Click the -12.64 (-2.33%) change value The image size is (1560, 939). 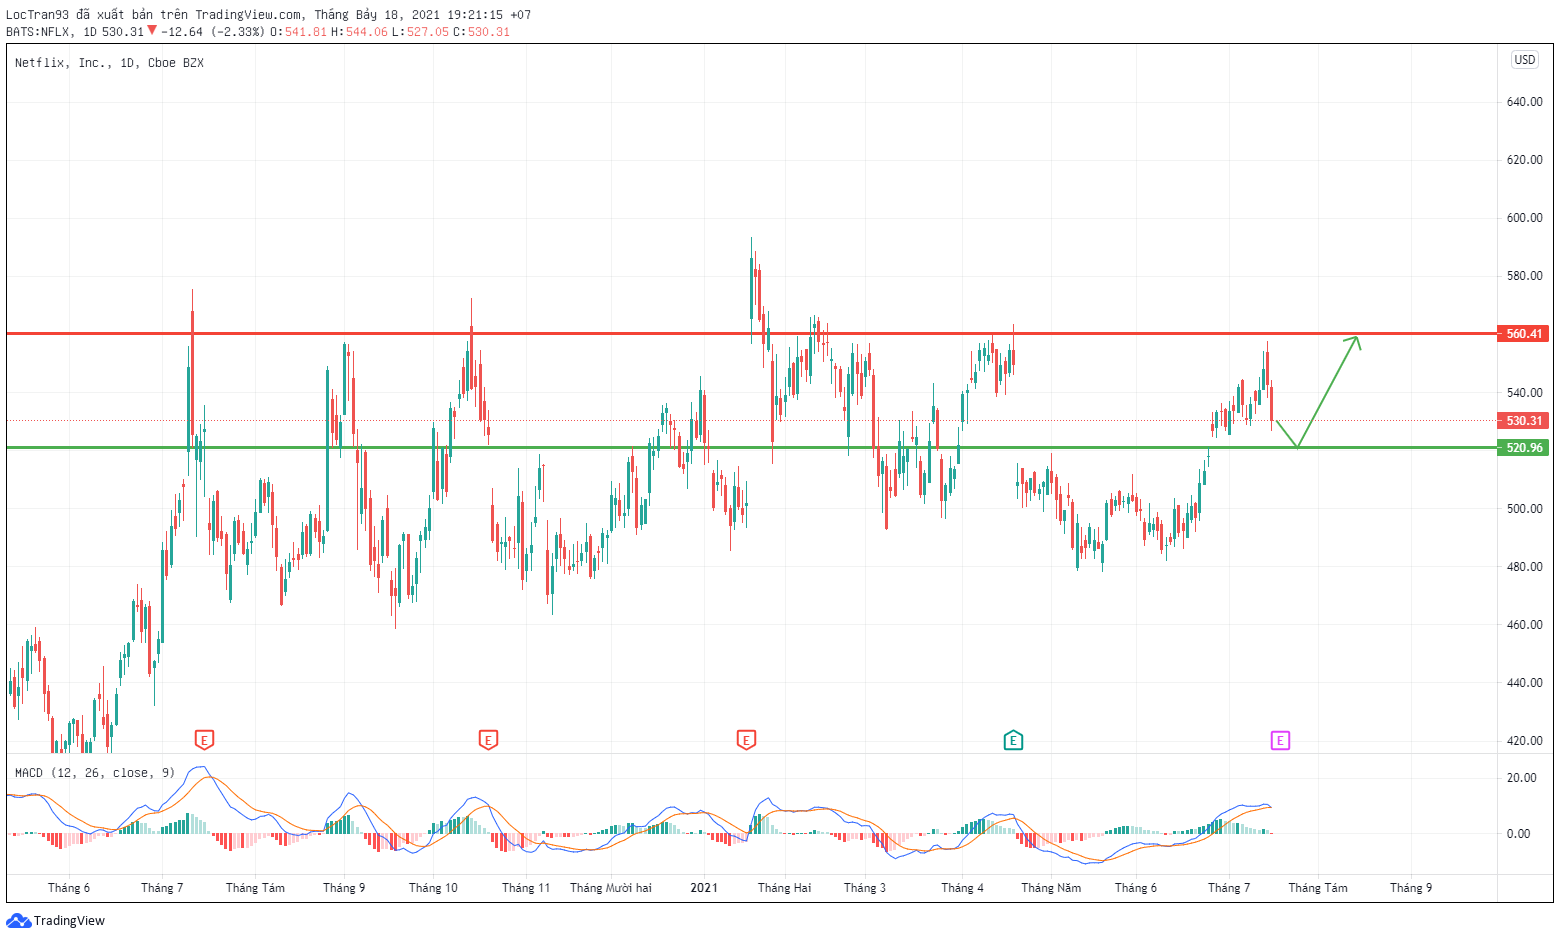click(x=213, y=32)
